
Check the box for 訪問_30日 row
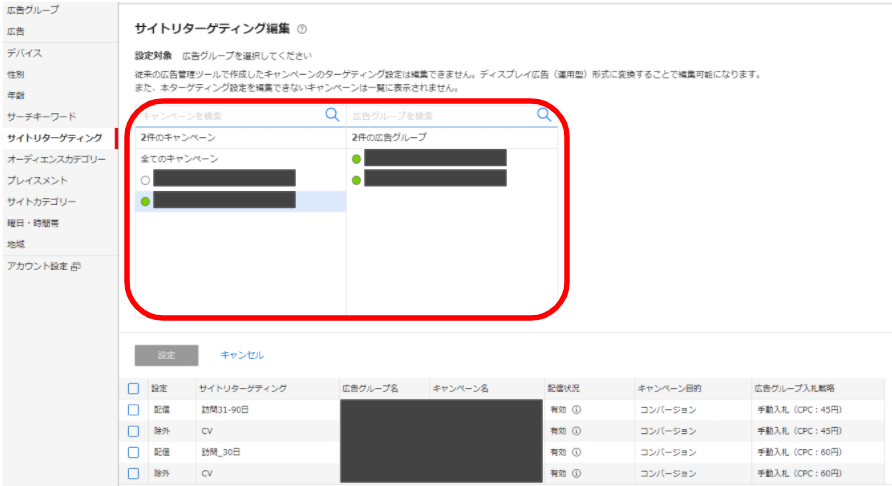coord(134,452)
